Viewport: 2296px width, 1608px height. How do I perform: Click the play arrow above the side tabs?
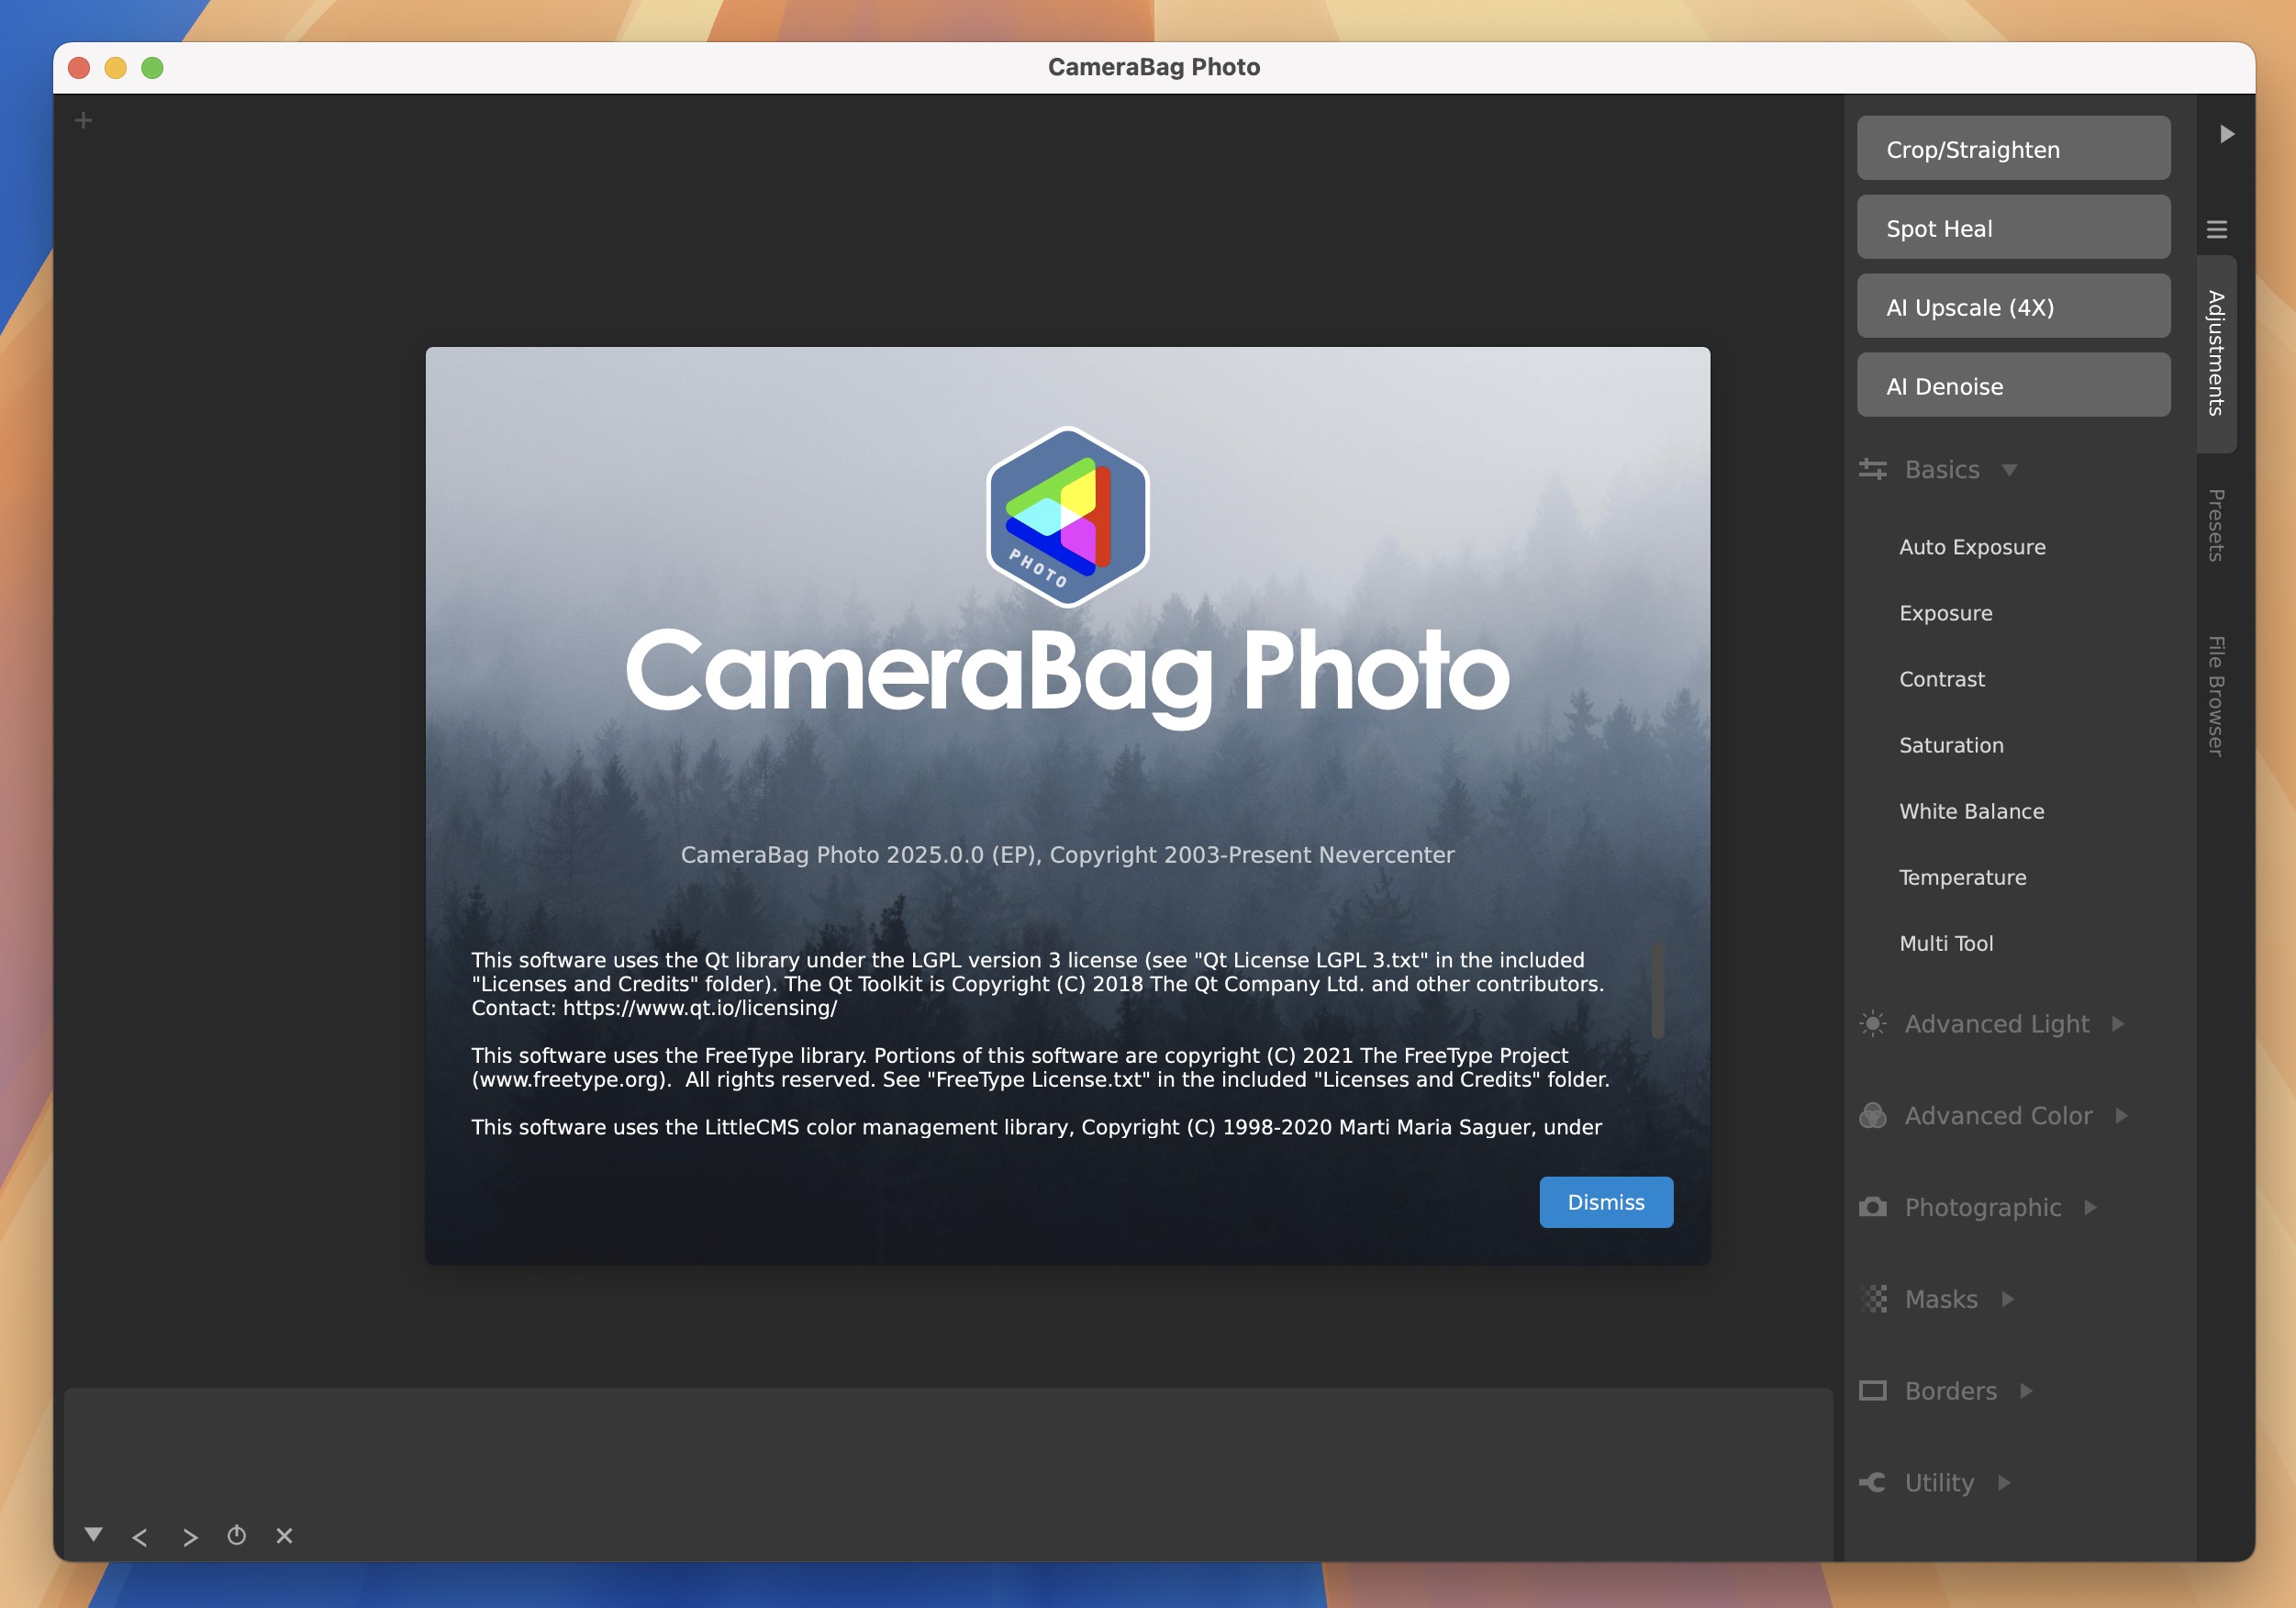click(2227, 134)
